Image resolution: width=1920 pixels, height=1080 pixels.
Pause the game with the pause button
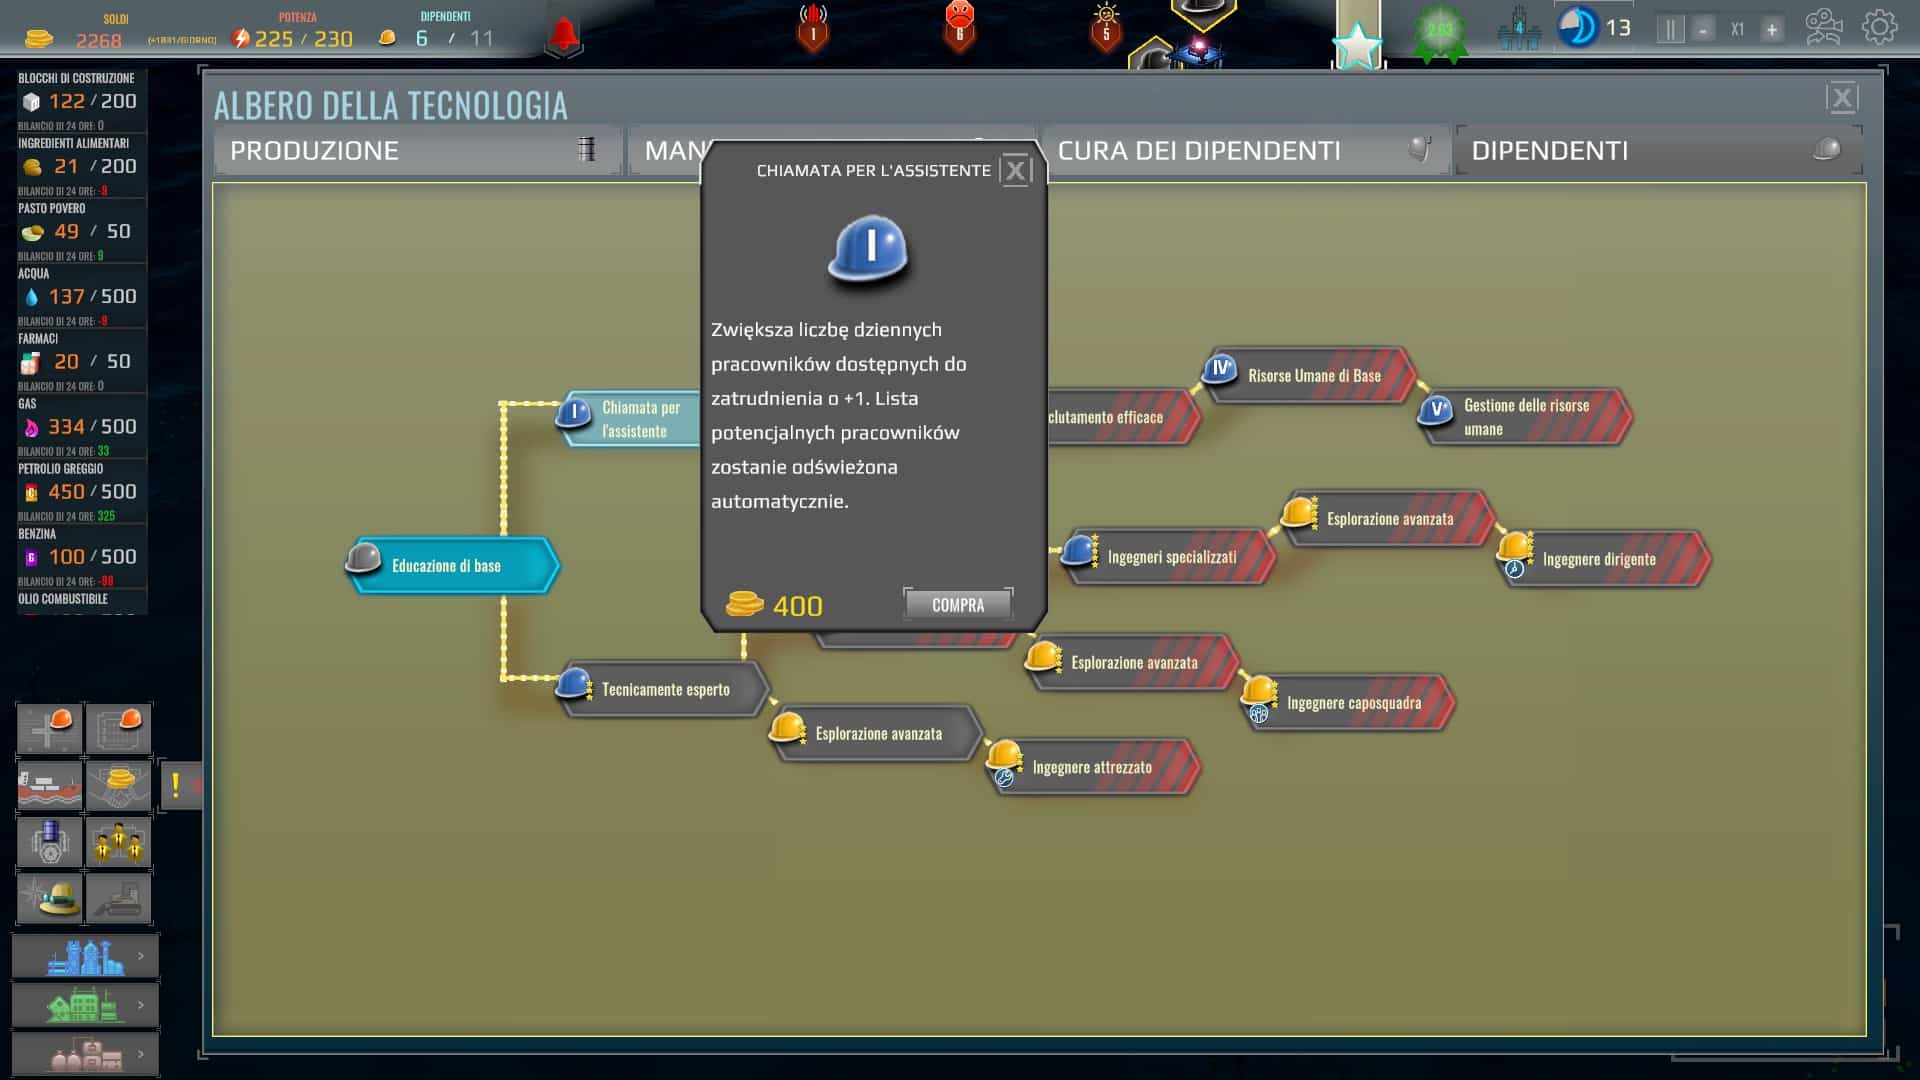pos(1670,29)
